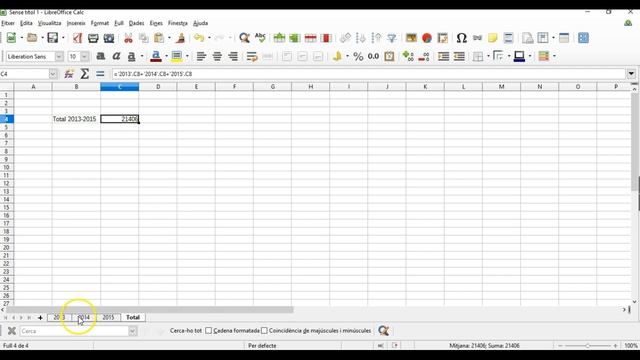Viewport: 640px width, 360px height.
Task: Click Increase Indent icon
Action: pyautogui.click(x=443, y=56)
